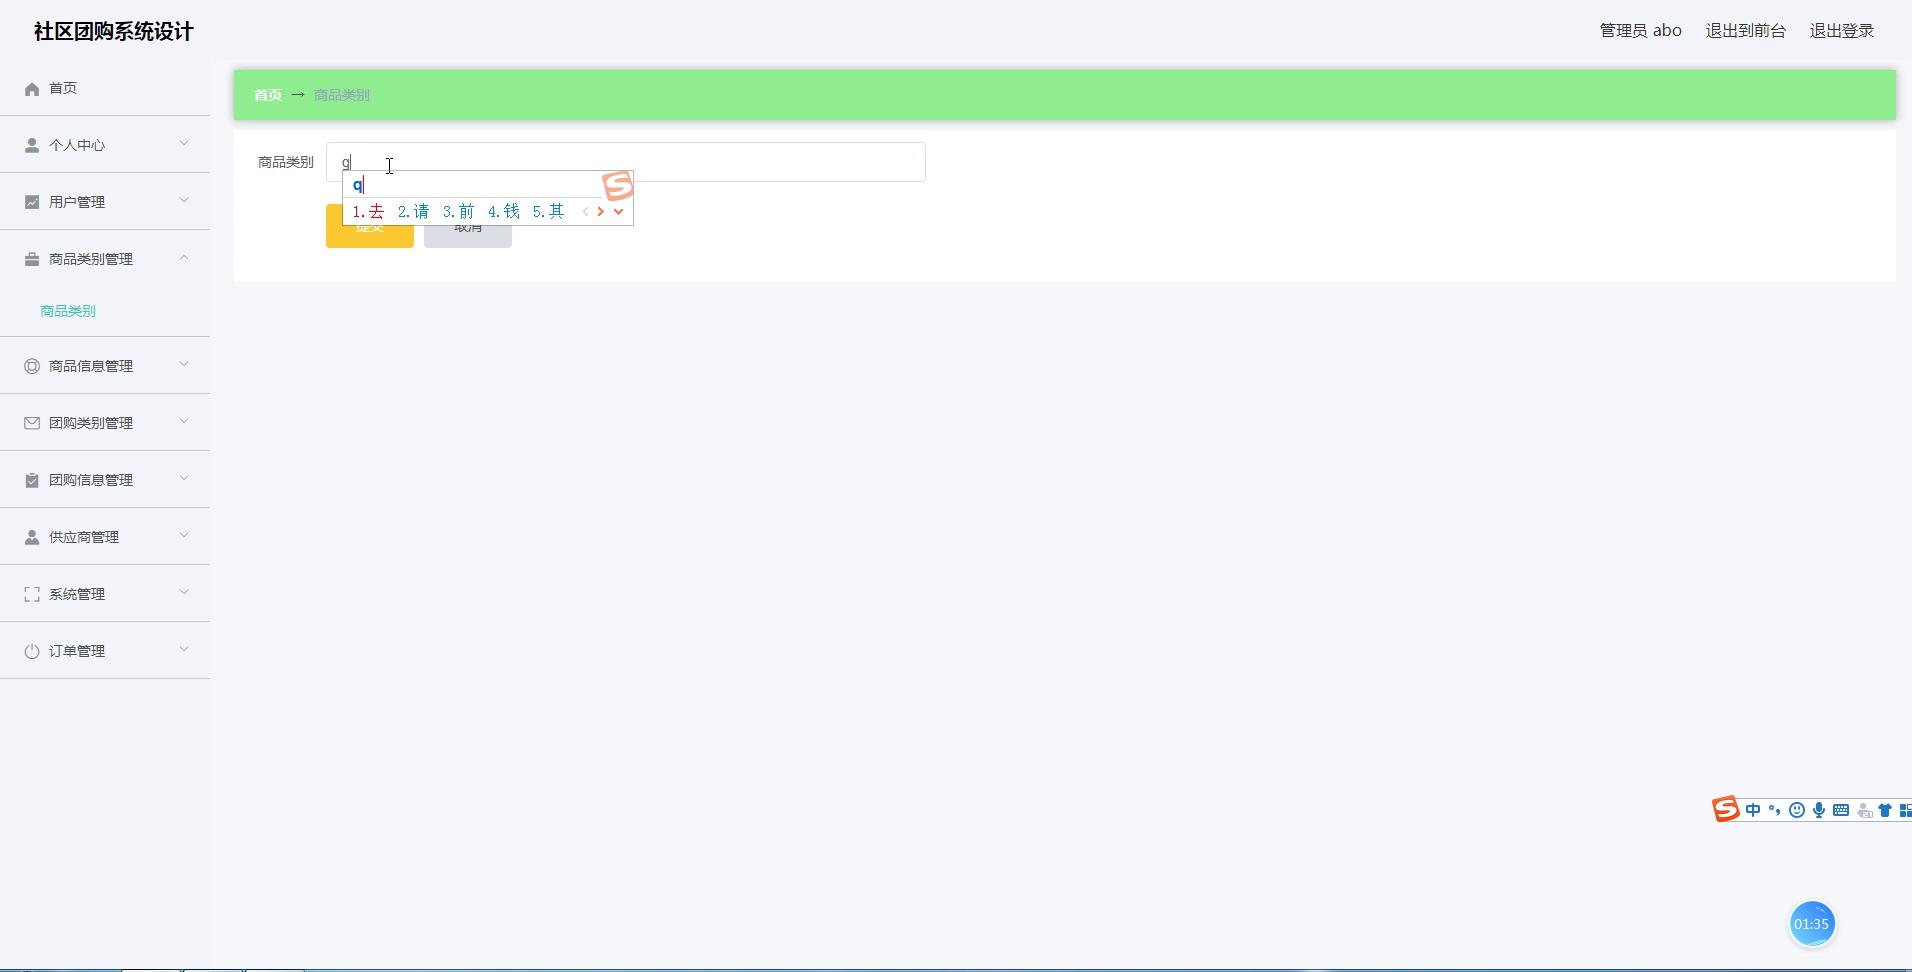
Task: Open the Sogou soft keyboard icon
Action: [x=1840, y=810]
